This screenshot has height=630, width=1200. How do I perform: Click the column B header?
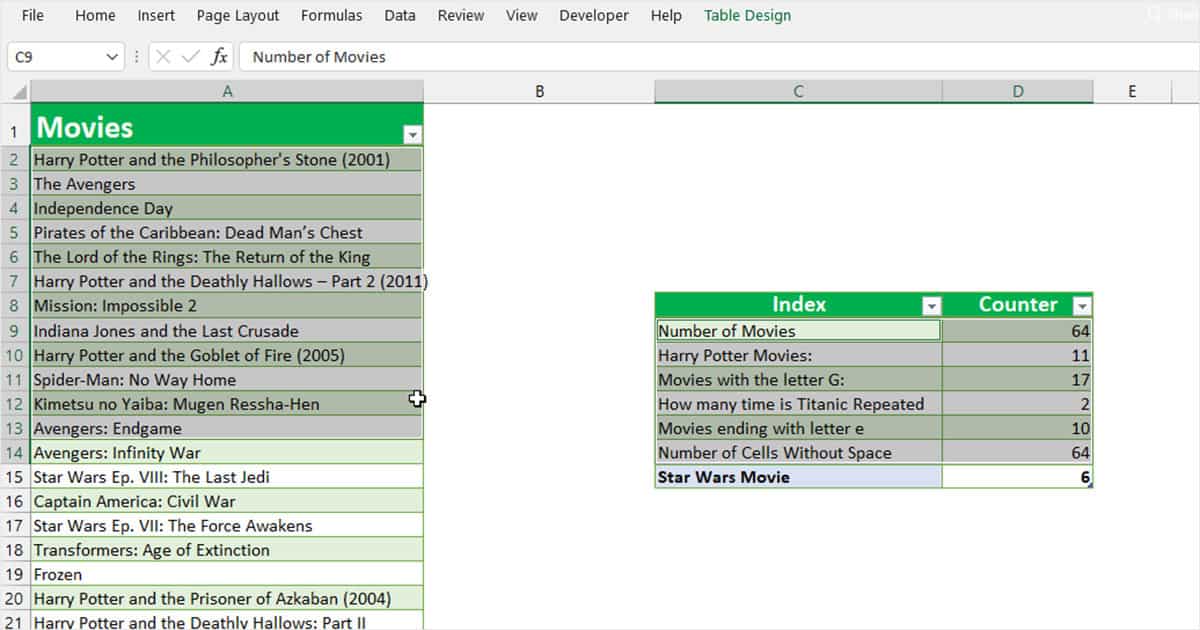(539, 90)
